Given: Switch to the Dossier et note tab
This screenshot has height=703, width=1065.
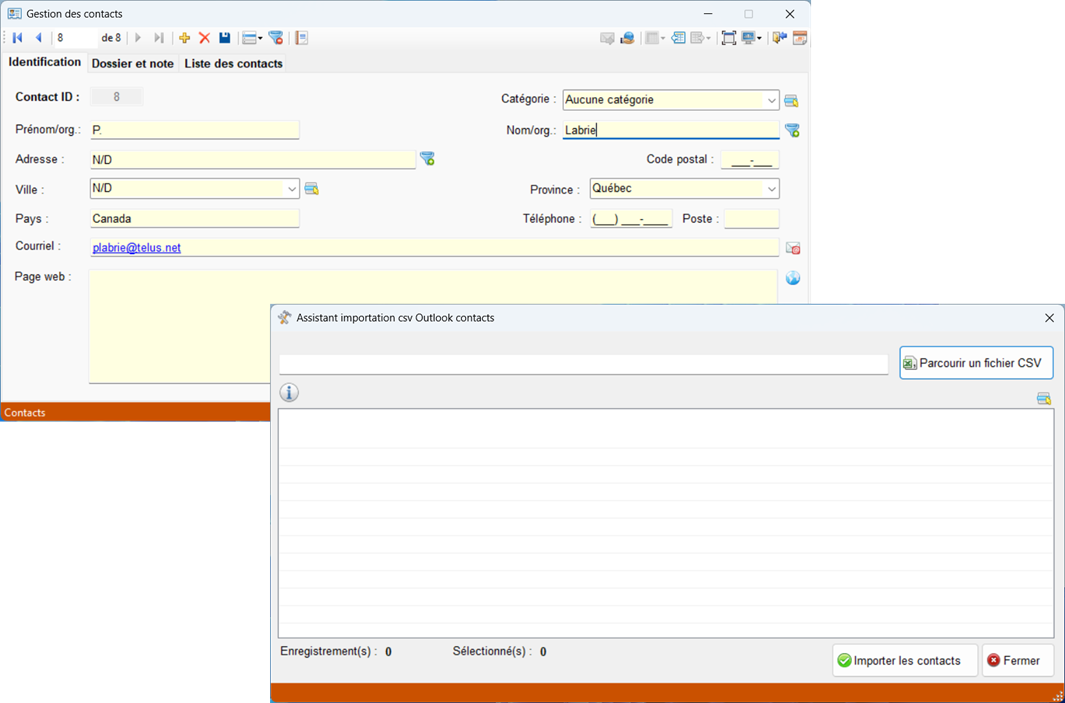Looking at the screenshot, I should click(x=132, y=63).
